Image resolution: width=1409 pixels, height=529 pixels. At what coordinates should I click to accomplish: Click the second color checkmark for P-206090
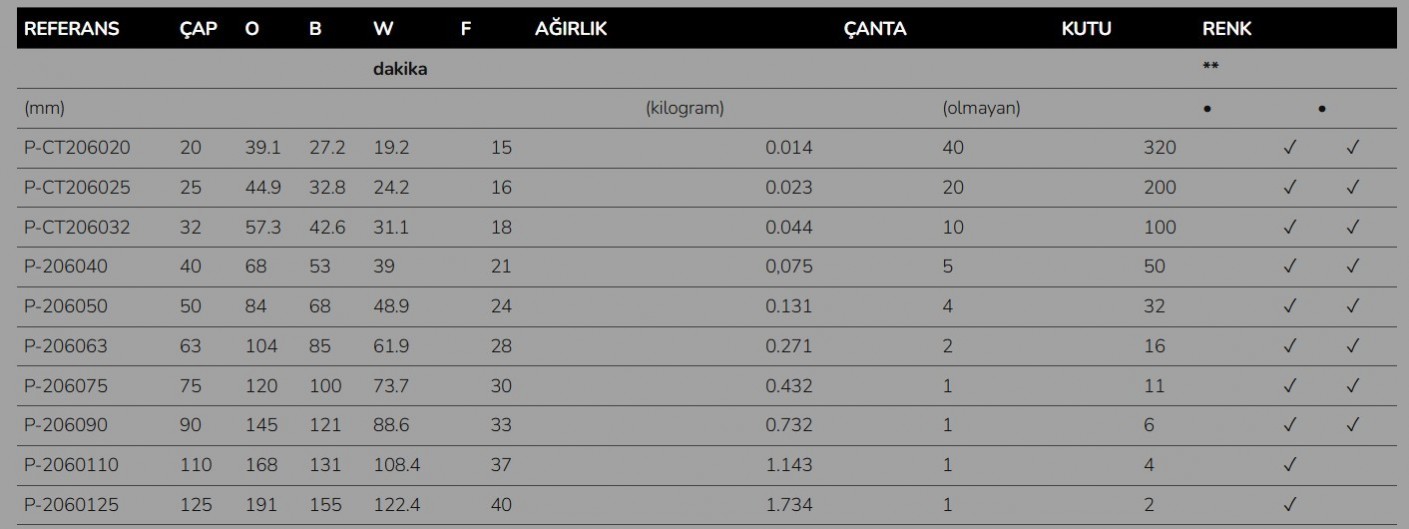pos(1353,426)
